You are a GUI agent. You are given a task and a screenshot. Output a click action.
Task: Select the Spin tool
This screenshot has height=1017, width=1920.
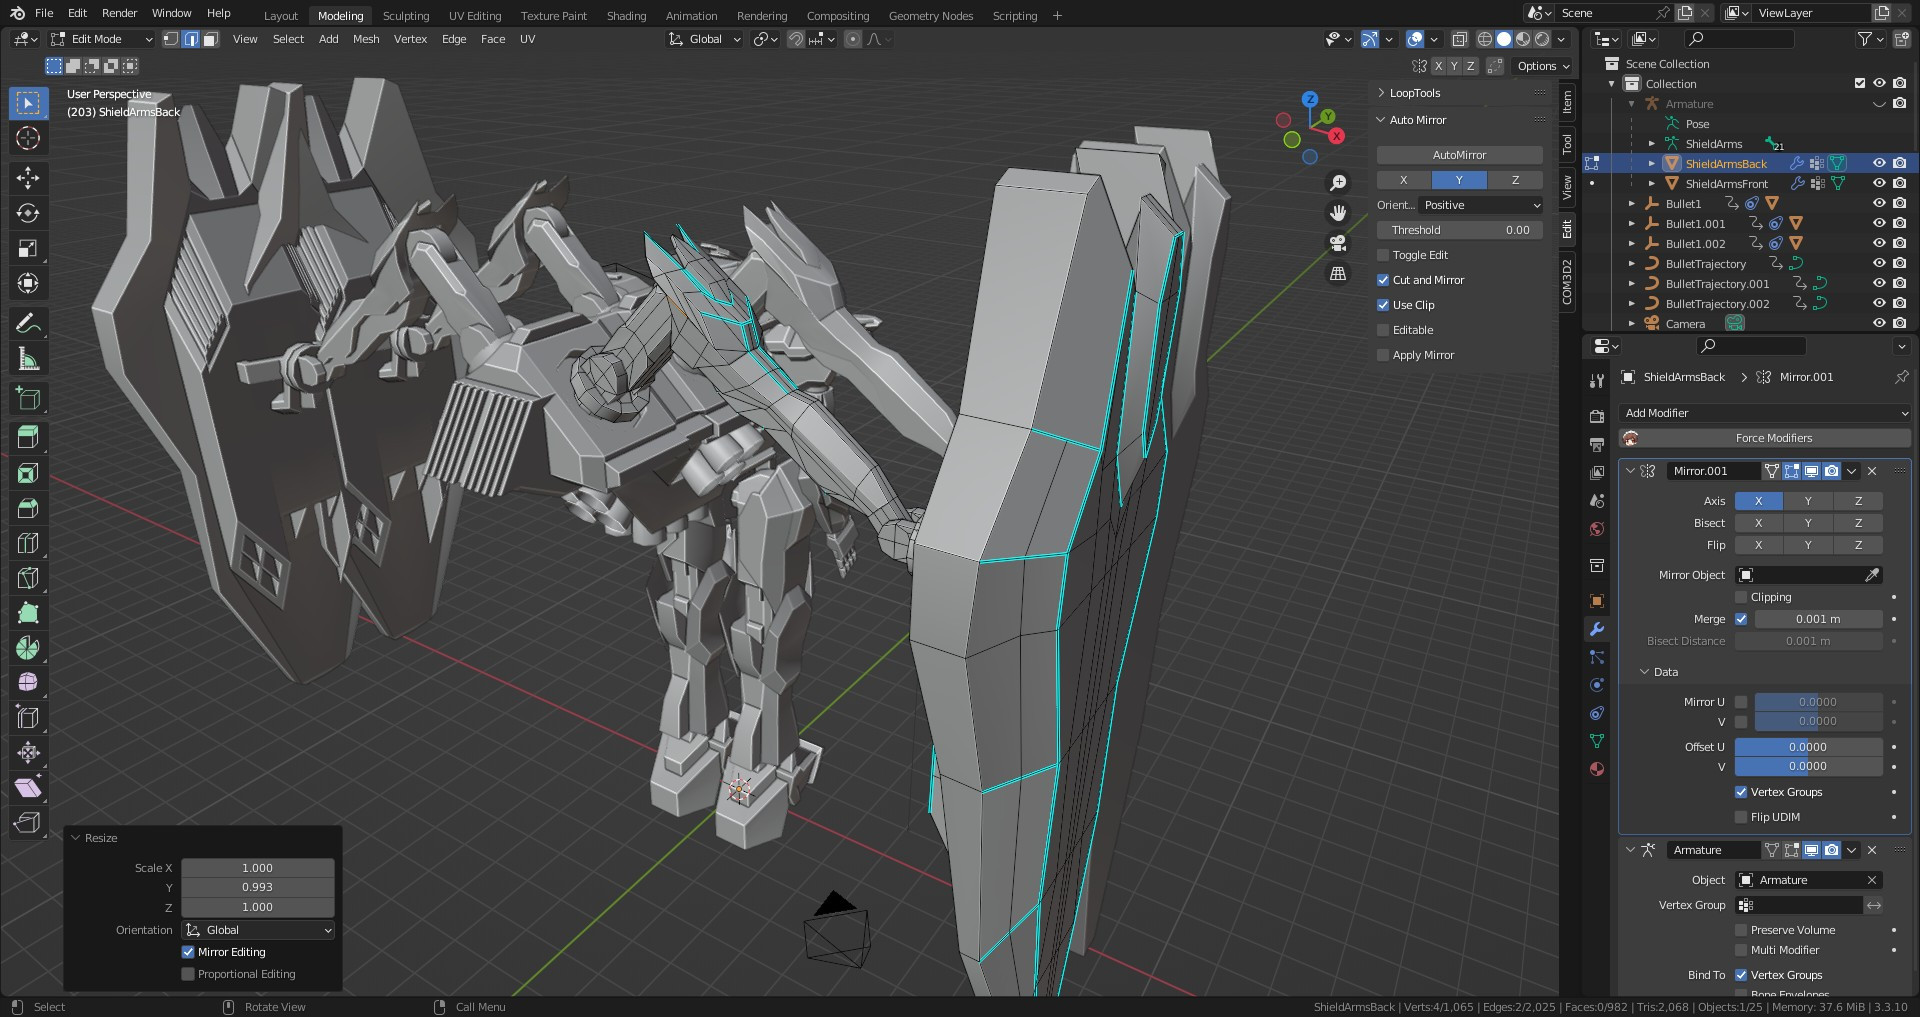click(x=28, y=647)
